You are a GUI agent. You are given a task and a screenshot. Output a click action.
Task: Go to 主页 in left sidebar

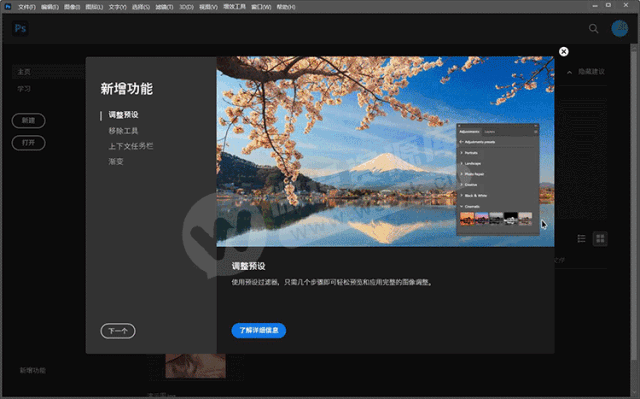(24, 72)
